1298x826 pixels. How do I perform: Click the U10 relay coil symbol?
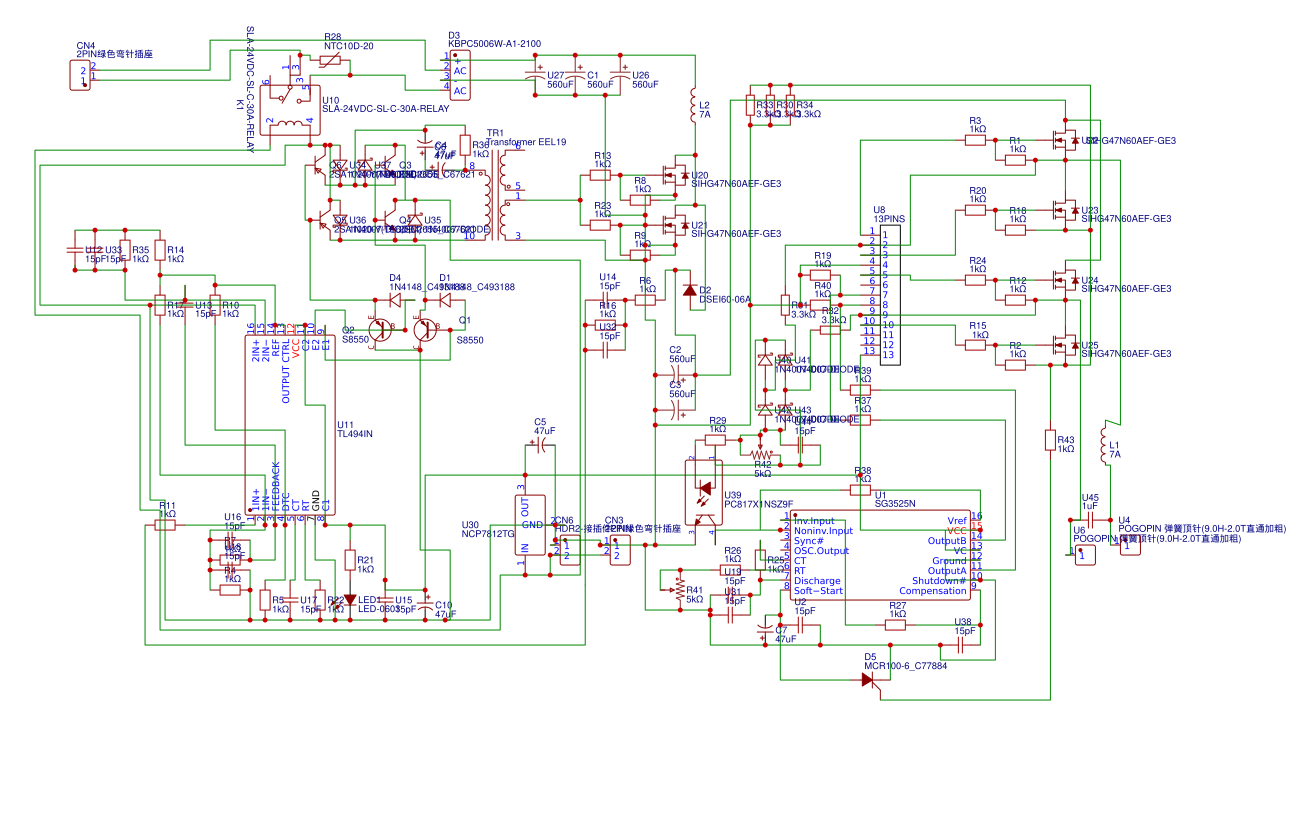[290, 124]
